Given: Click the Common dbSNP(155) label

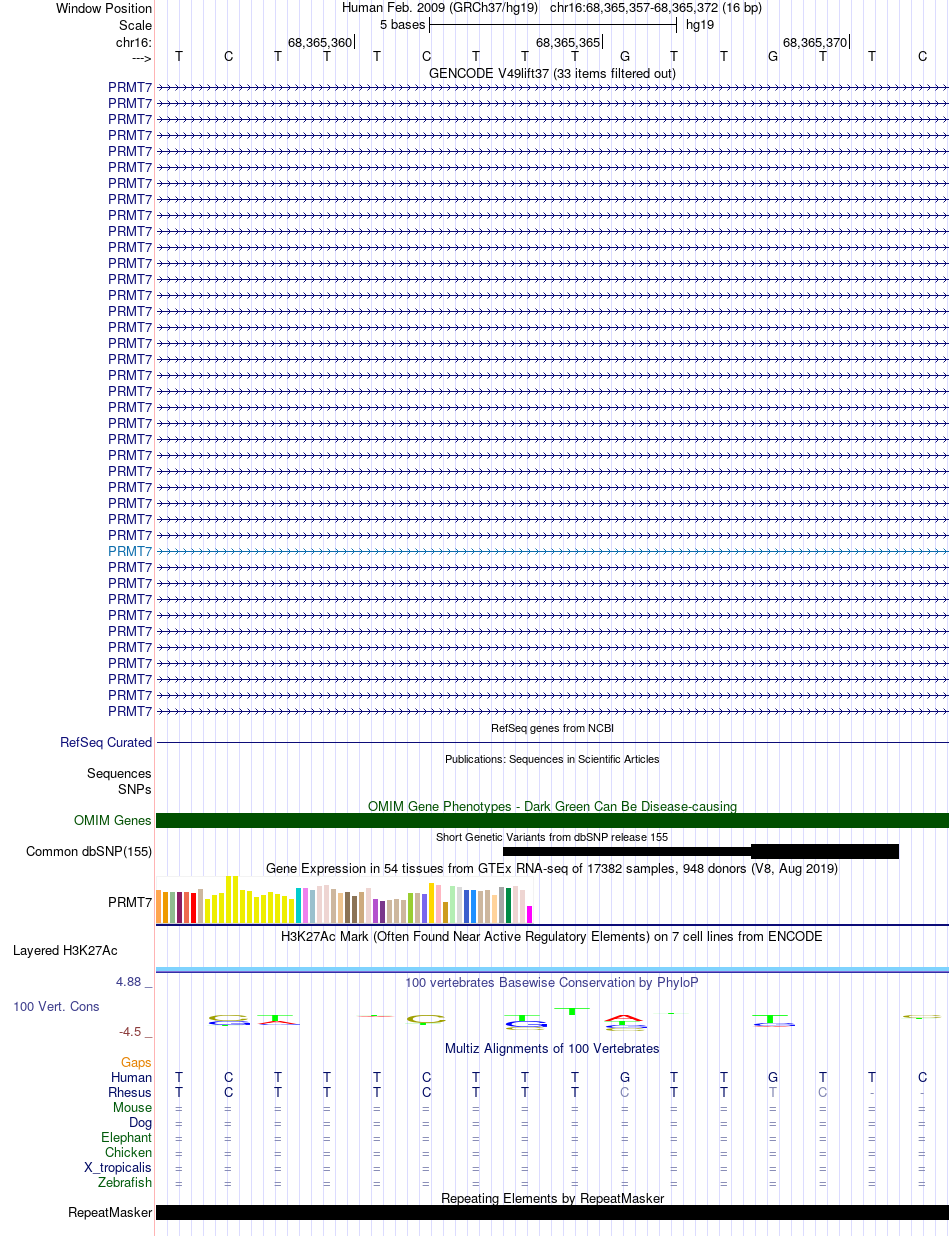Looking at the screenshot, I should pyautogui.click(x=89, y=852).
